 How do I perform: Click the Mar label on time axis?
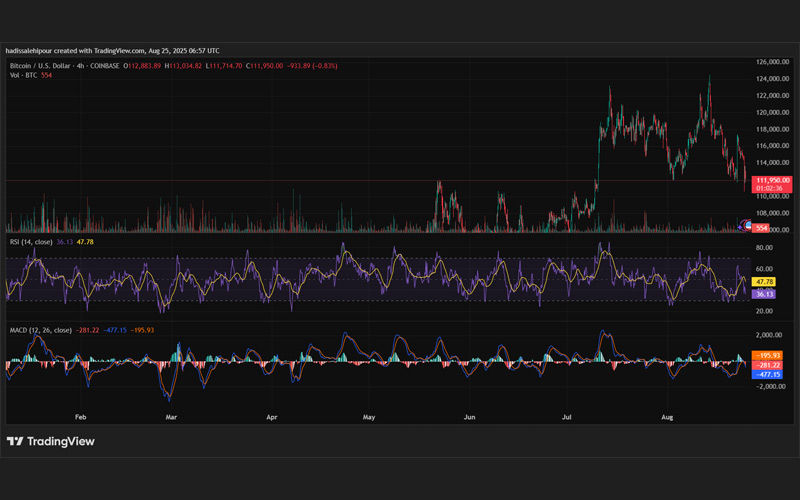coord(171,417)
